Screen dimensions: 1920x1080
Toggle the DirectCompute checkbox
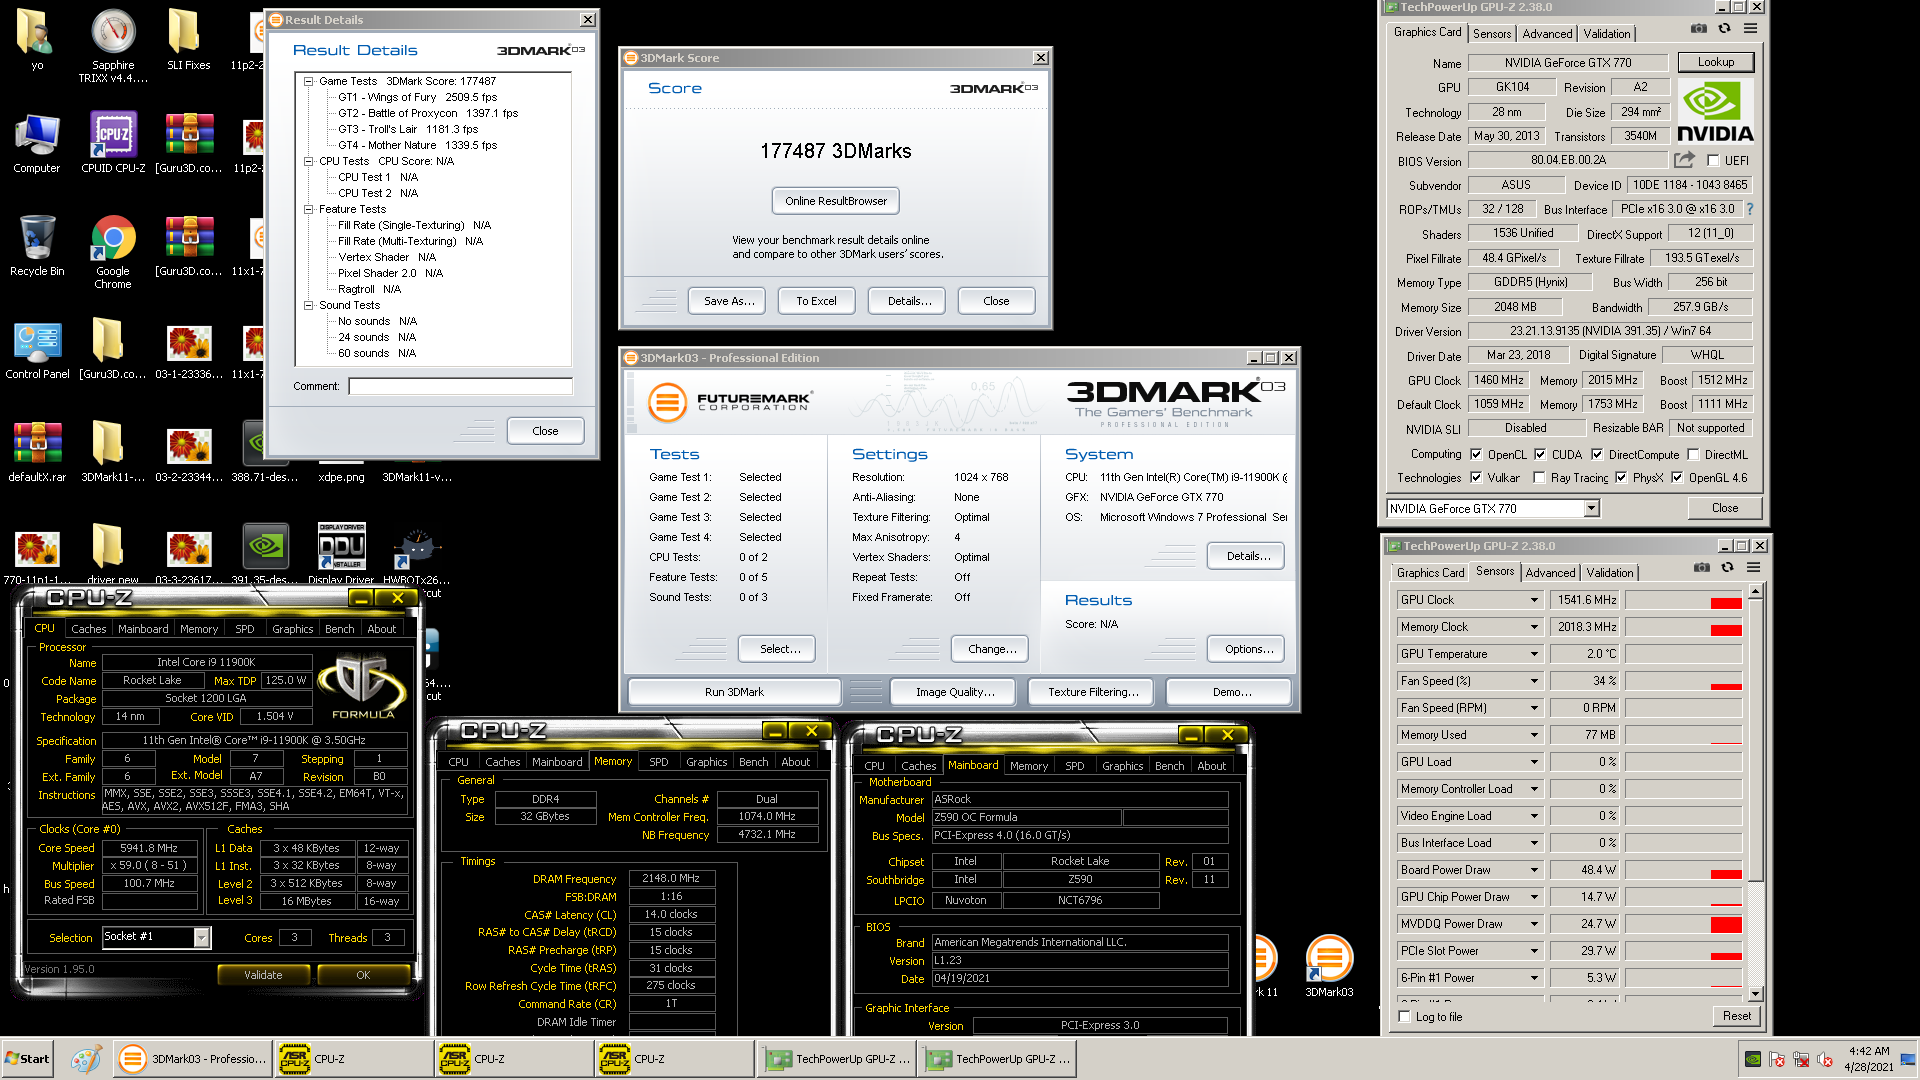1597,454
